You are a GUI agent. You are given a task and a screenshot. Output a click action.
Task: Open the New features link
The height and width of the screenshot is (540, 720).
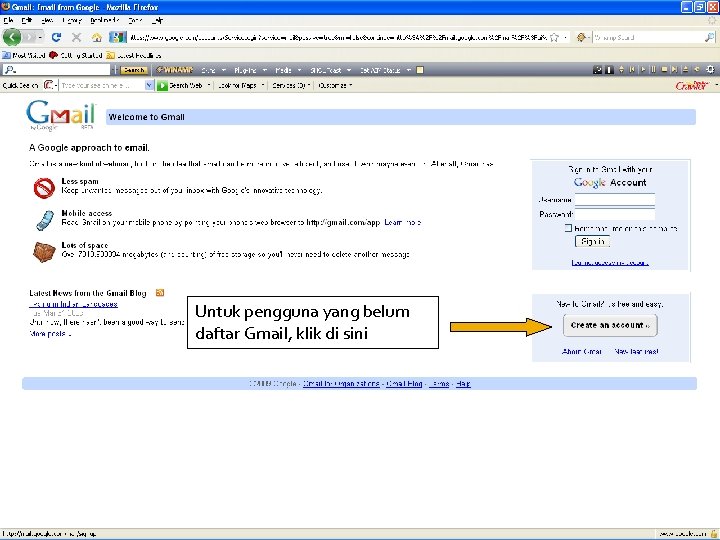tap(636, 351)
